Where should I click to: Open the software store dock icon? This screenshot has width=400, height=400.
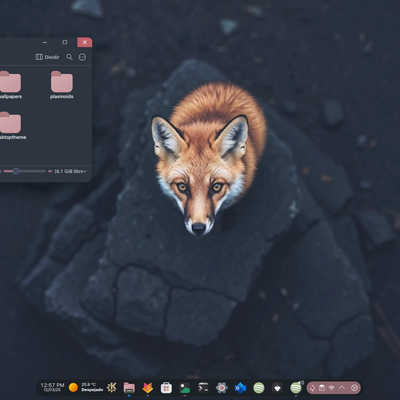(166, 388)
